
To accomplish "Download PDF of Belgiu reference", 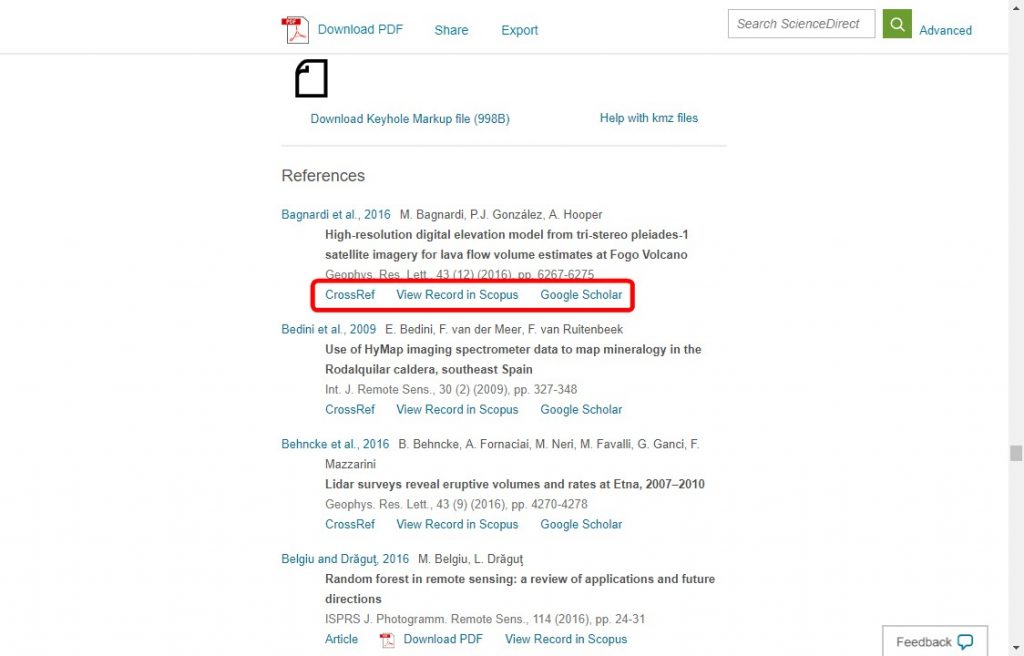I will click(x=443, y=639).
